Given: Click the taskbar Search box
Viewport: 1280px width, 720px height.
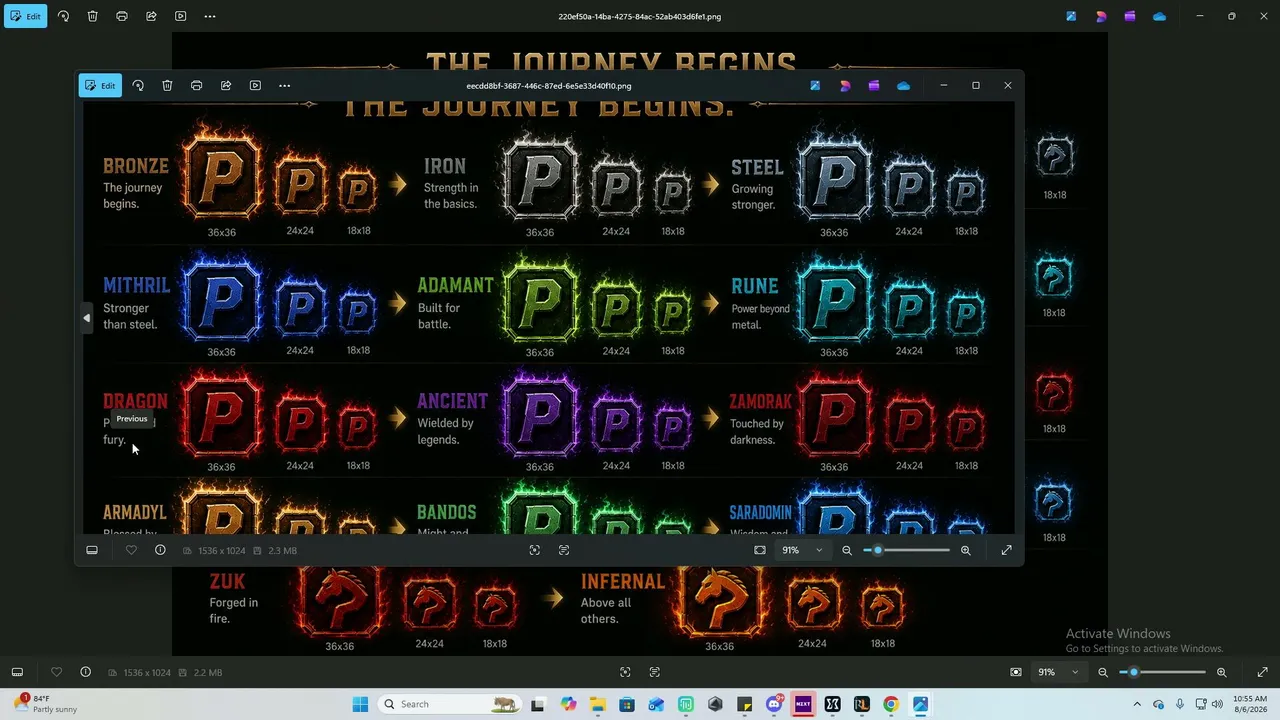Looking at the screenshot, I should pyautogui.click(x=450, y=704).
